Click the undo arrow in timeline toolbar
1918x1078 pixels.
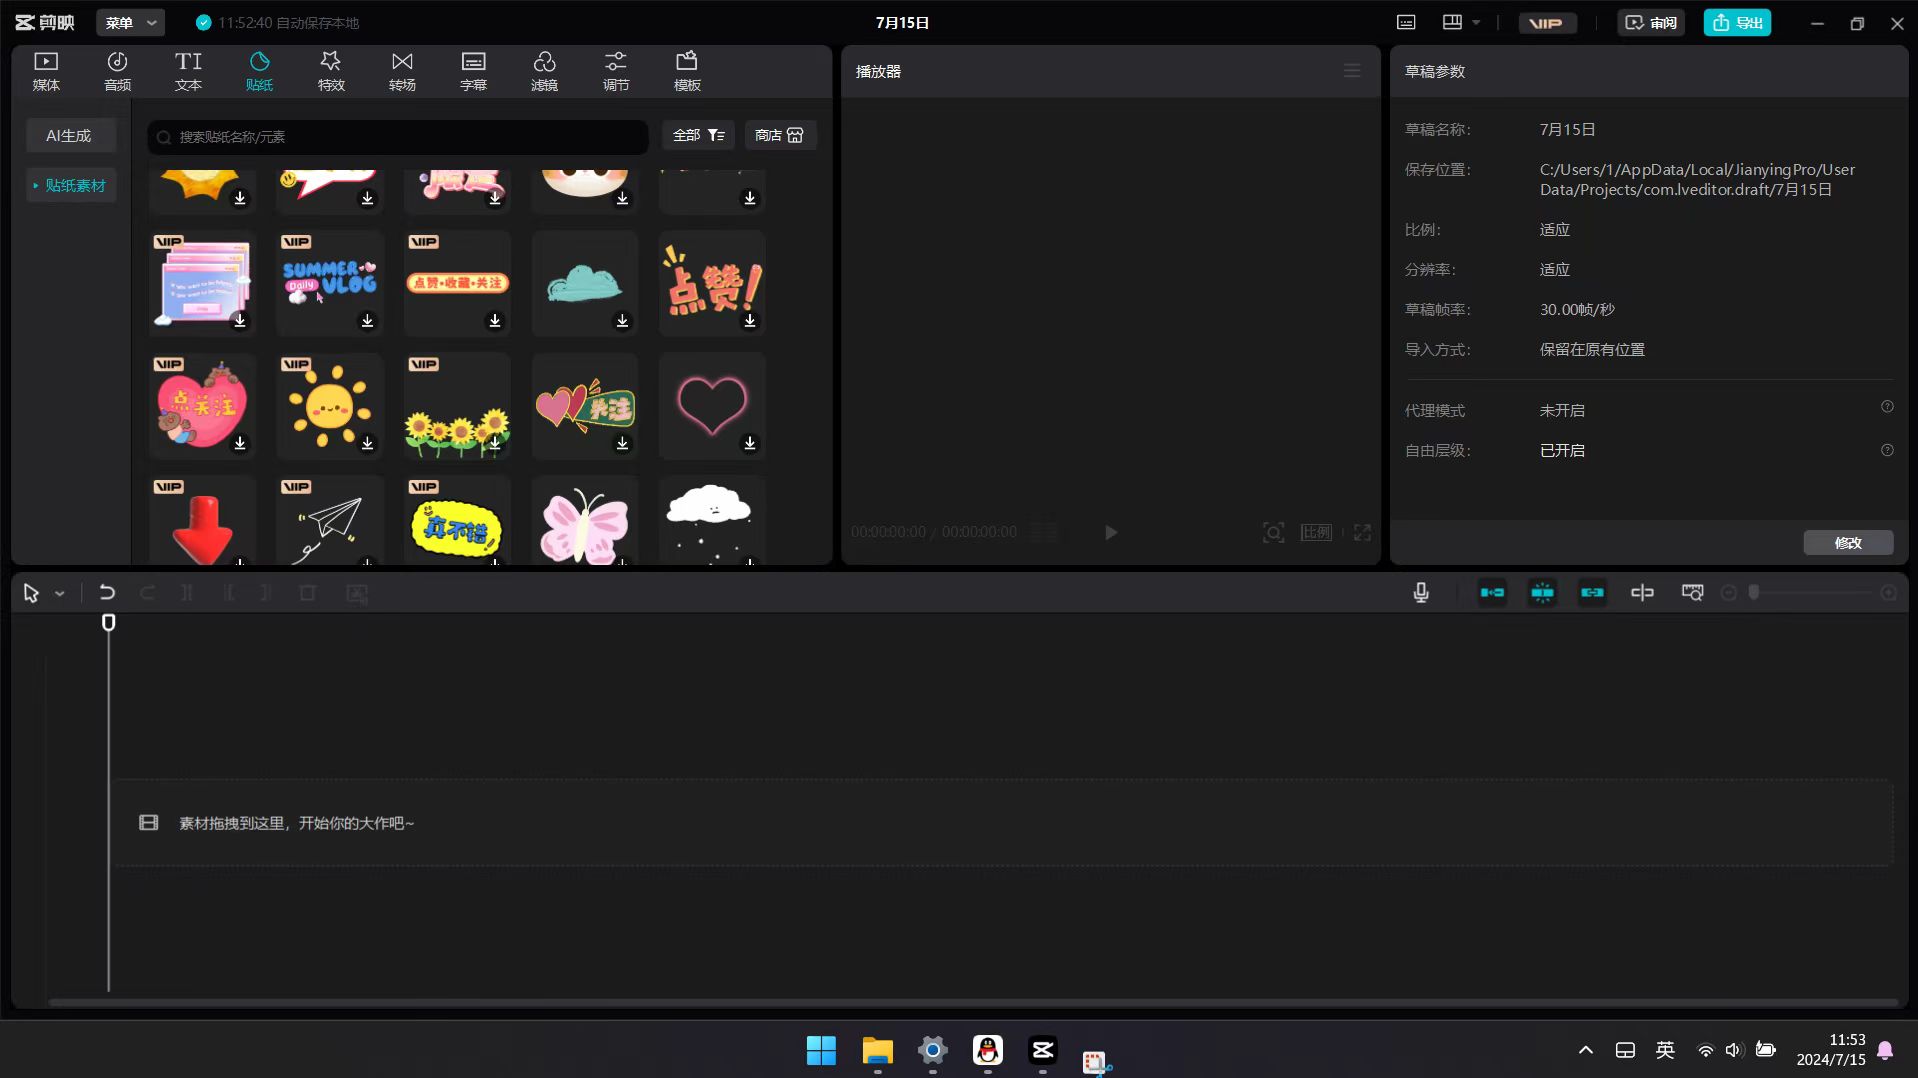click(x=107, y=593)
